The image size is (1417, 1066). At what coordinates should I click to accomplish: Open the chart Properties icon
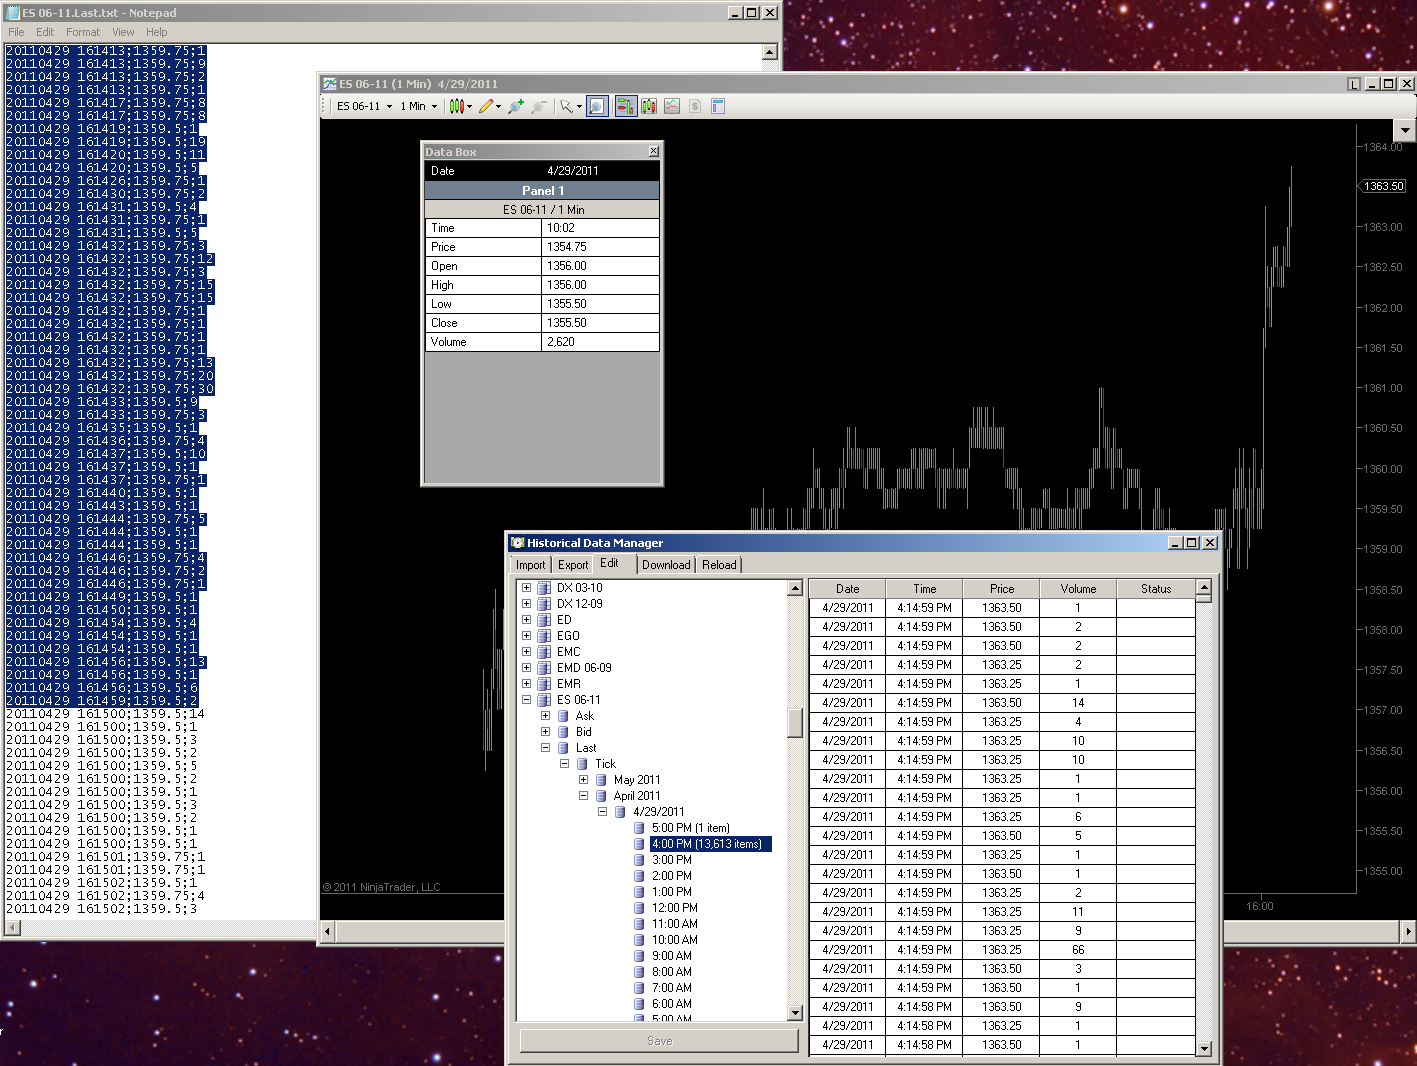(718, 106)
